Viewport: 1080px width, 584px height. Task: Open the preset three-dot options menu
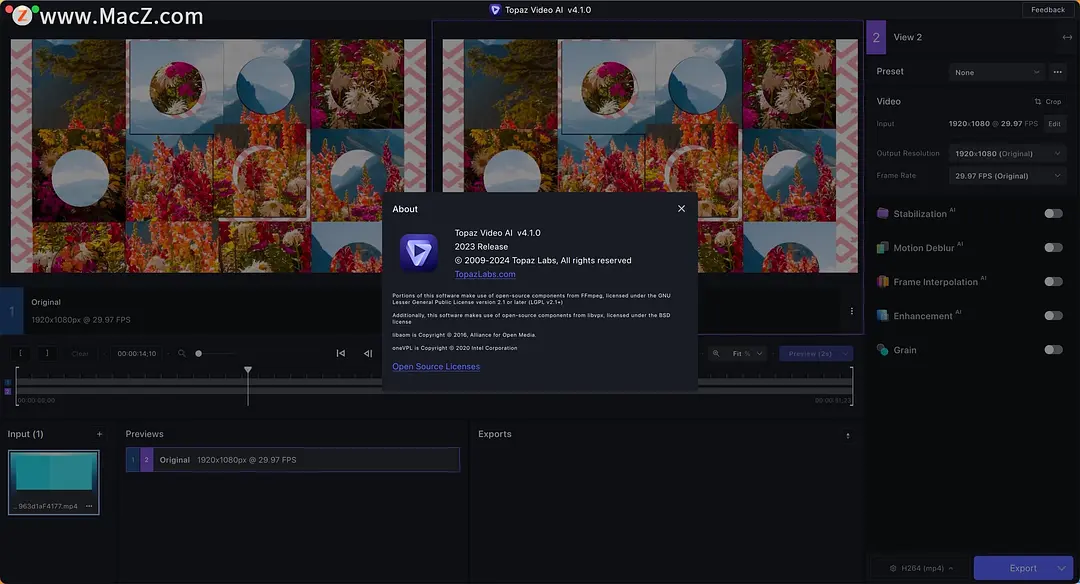pos(1057,72)
